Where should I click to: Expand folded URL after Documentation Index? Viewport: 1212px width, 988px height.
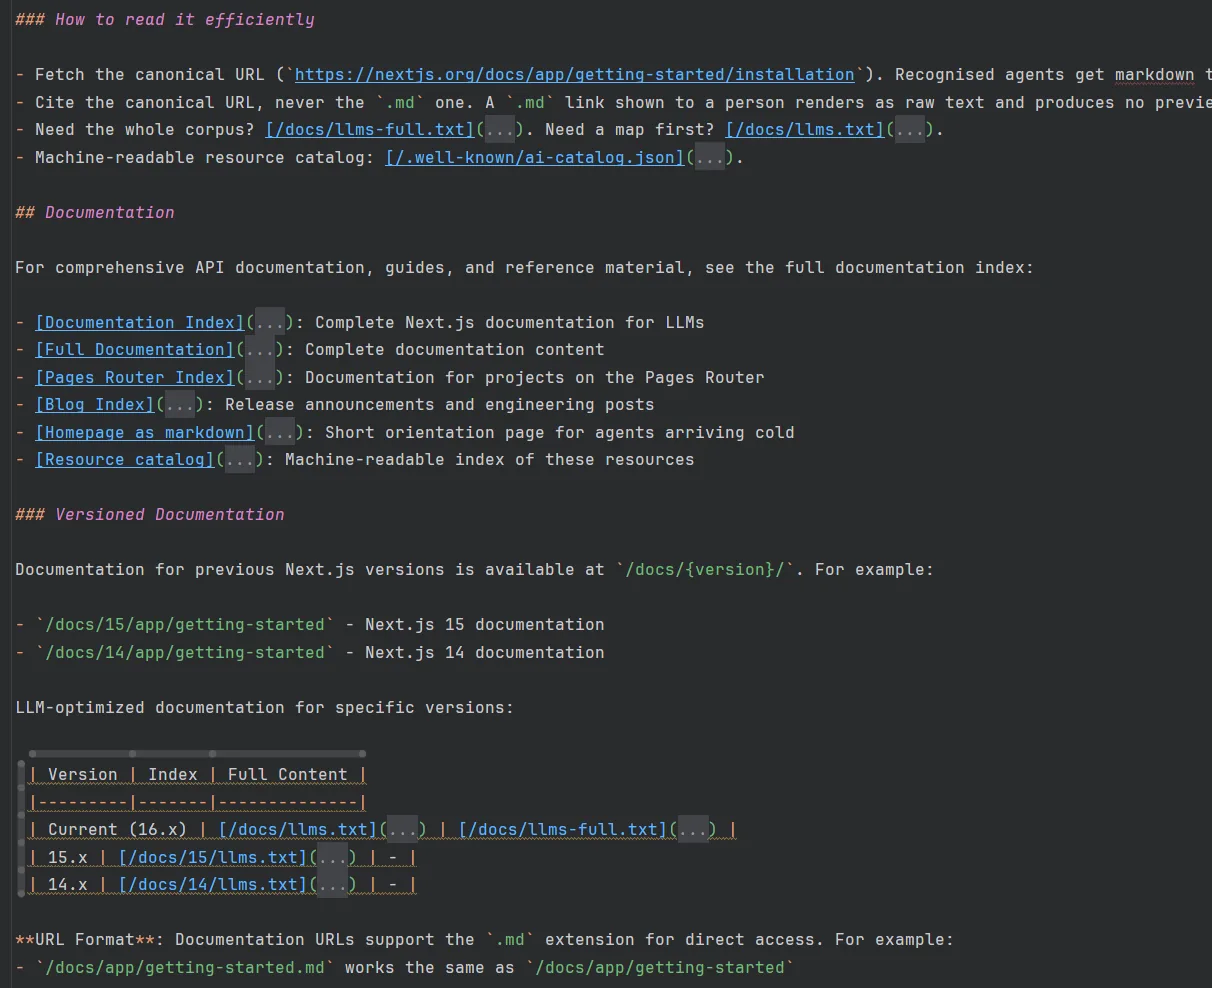pyautogui.click(x=270, y=322)
